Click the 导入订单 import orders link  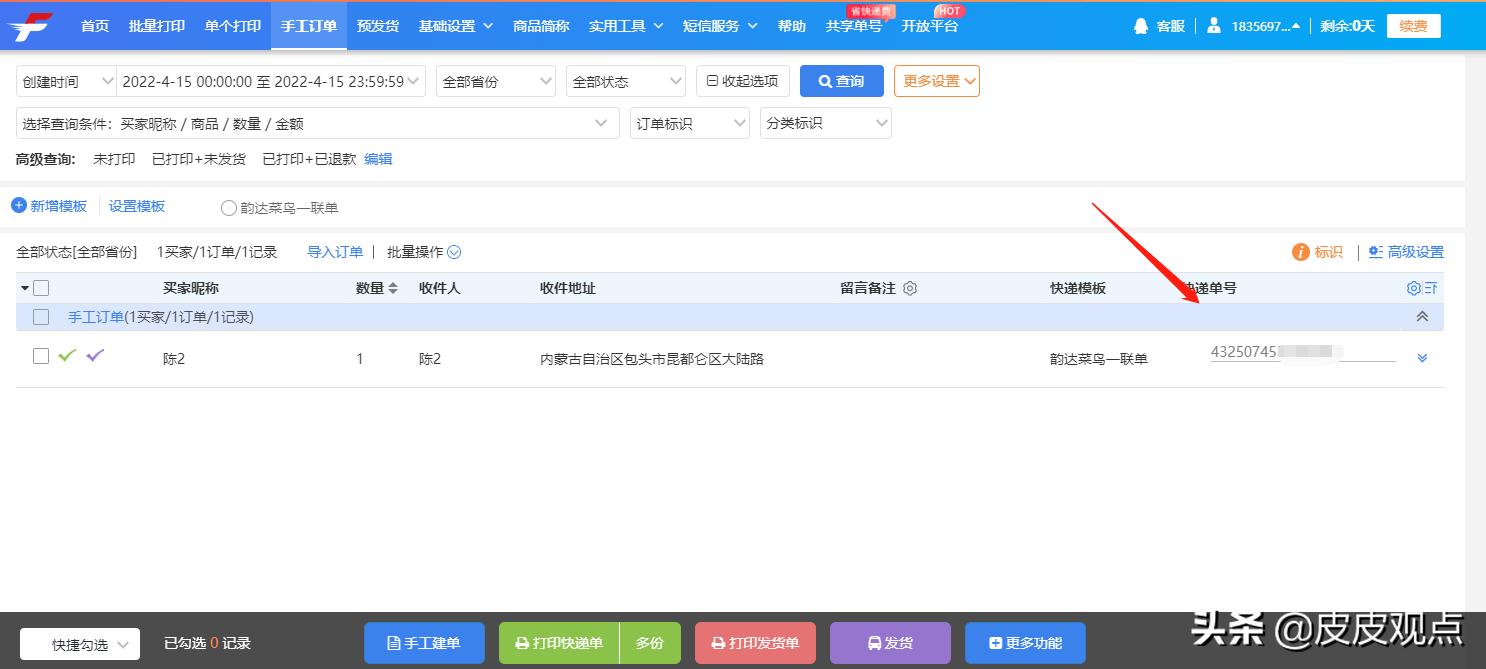coord(334,251)
